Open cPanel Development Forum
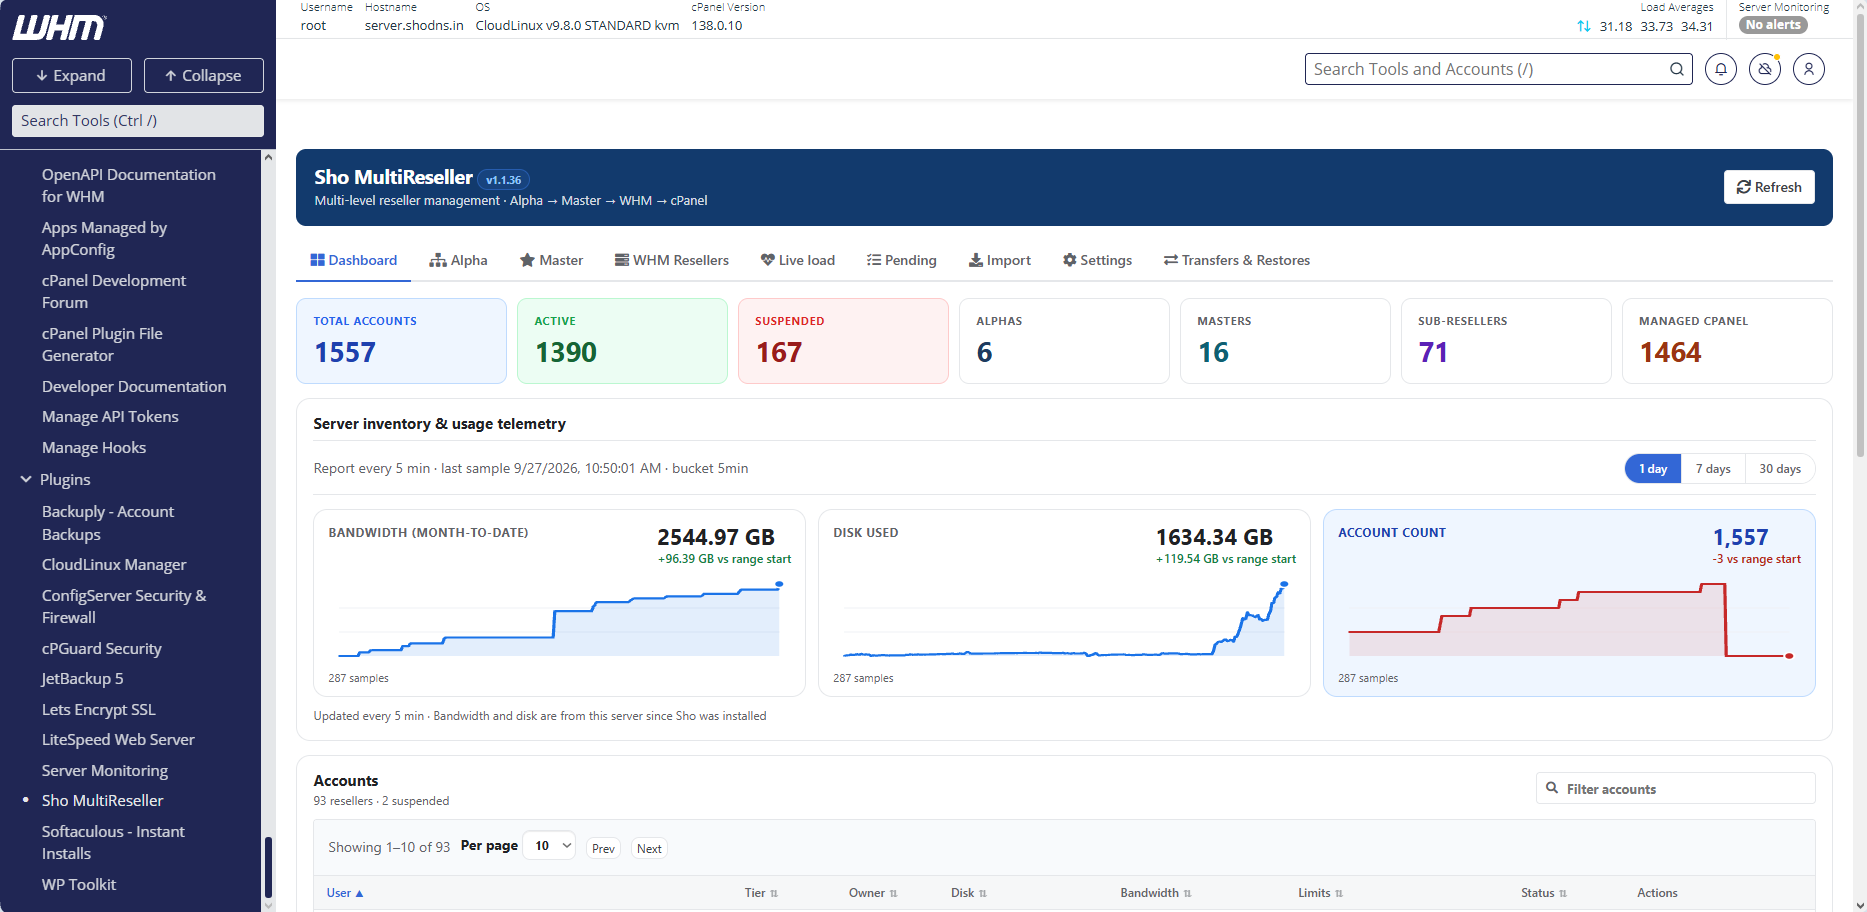 (x=114, y=291)
